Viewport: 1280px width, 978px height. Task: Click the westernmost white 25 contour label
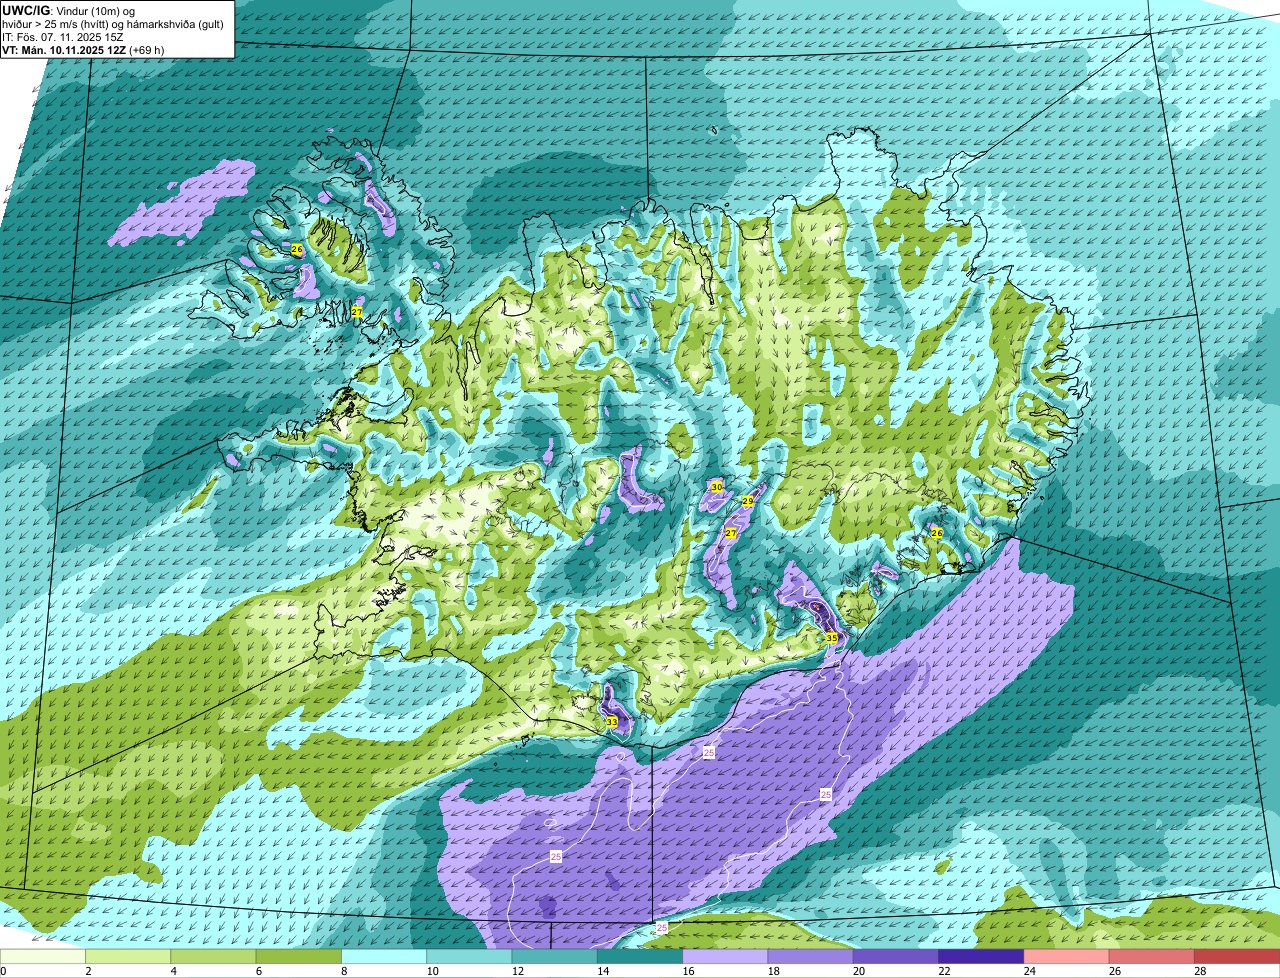click(556, 857)
